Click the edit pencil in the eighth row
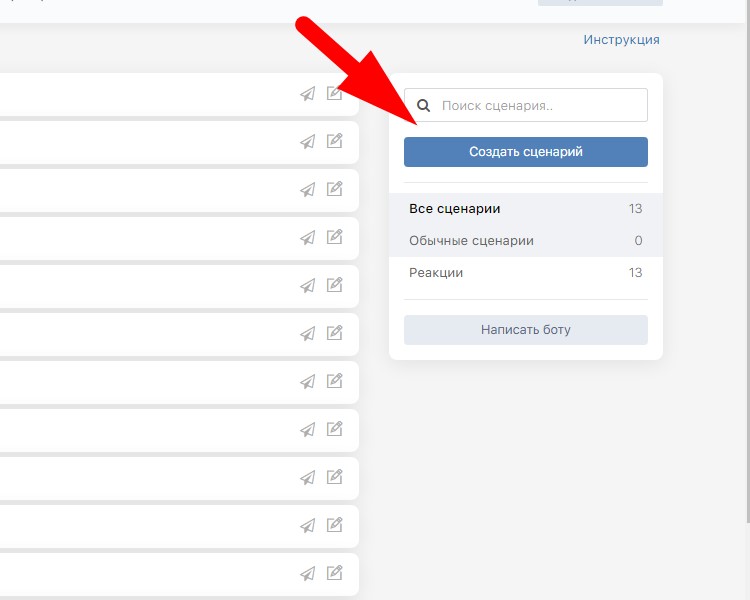The width and height of the screenshot is (750, 600). click(335, 430)
